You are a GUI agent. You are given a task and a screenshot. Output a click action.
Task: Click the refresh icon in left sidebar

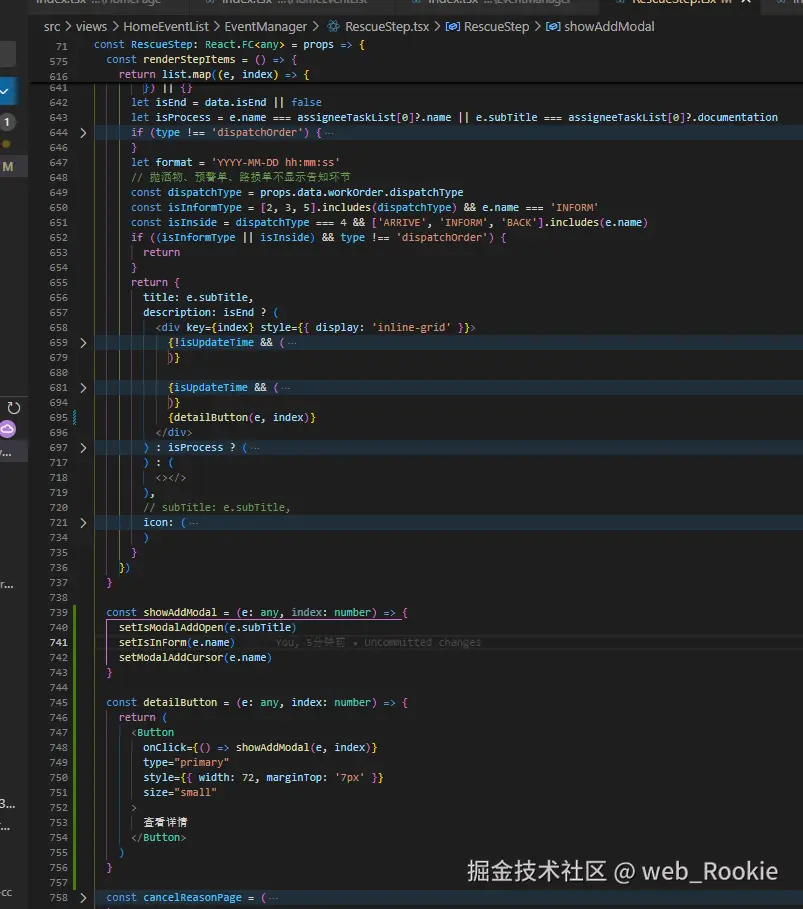point(14,408)
